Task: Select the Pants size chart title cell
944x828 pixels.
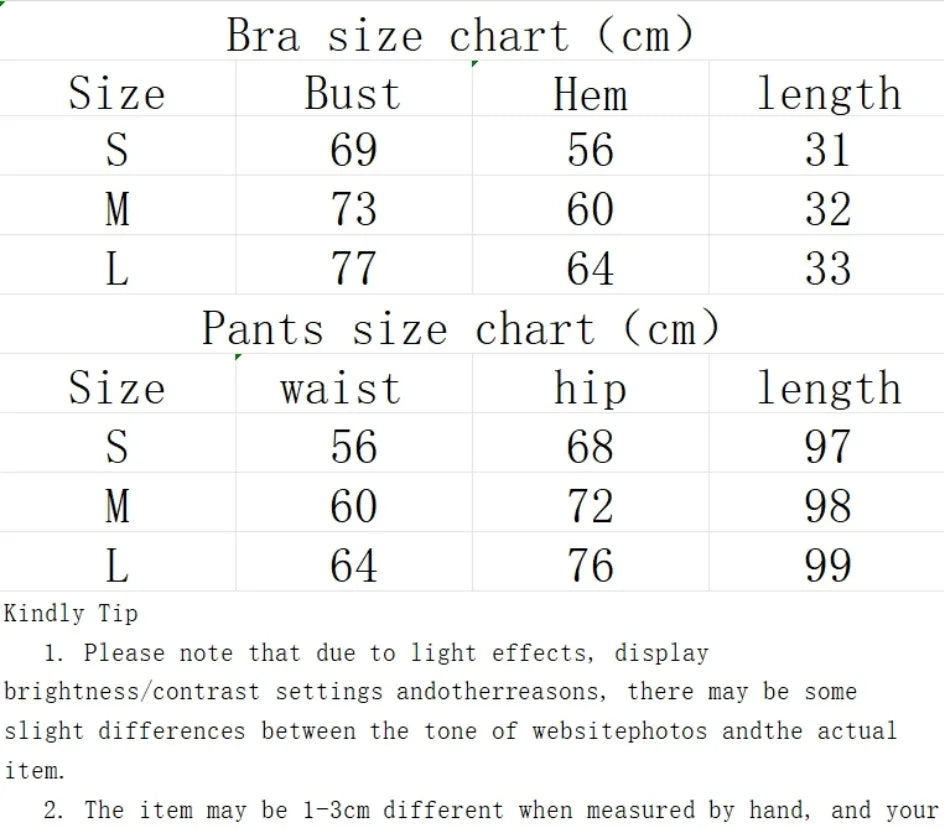Action: (x=460, y=328)
